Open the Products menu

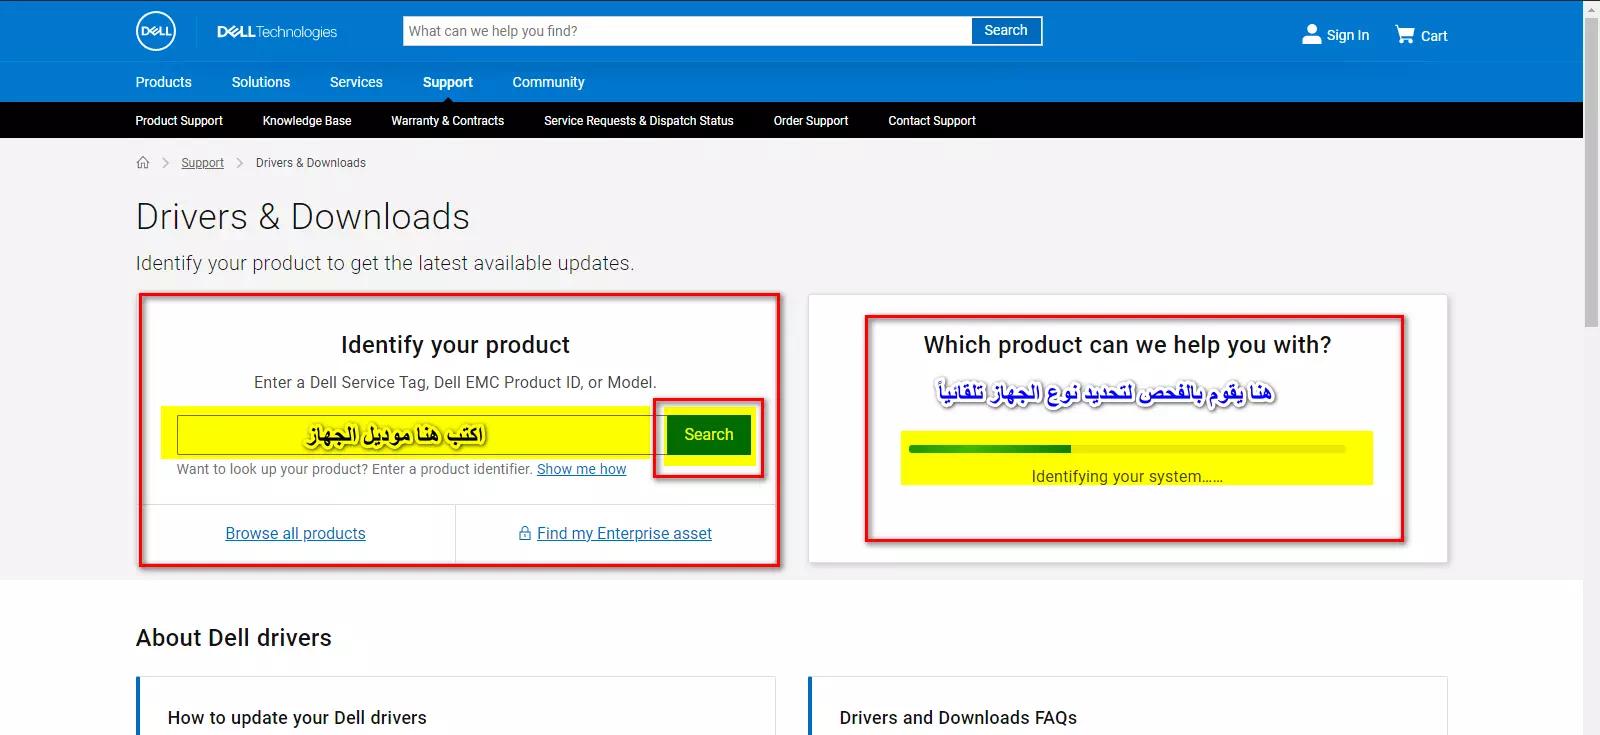coord(164,82)
